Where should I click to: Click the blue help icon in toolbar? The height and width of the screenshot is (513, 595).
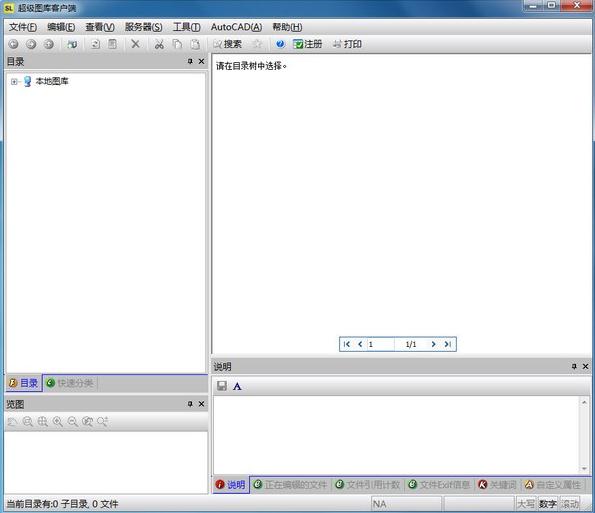coord(280,44)
